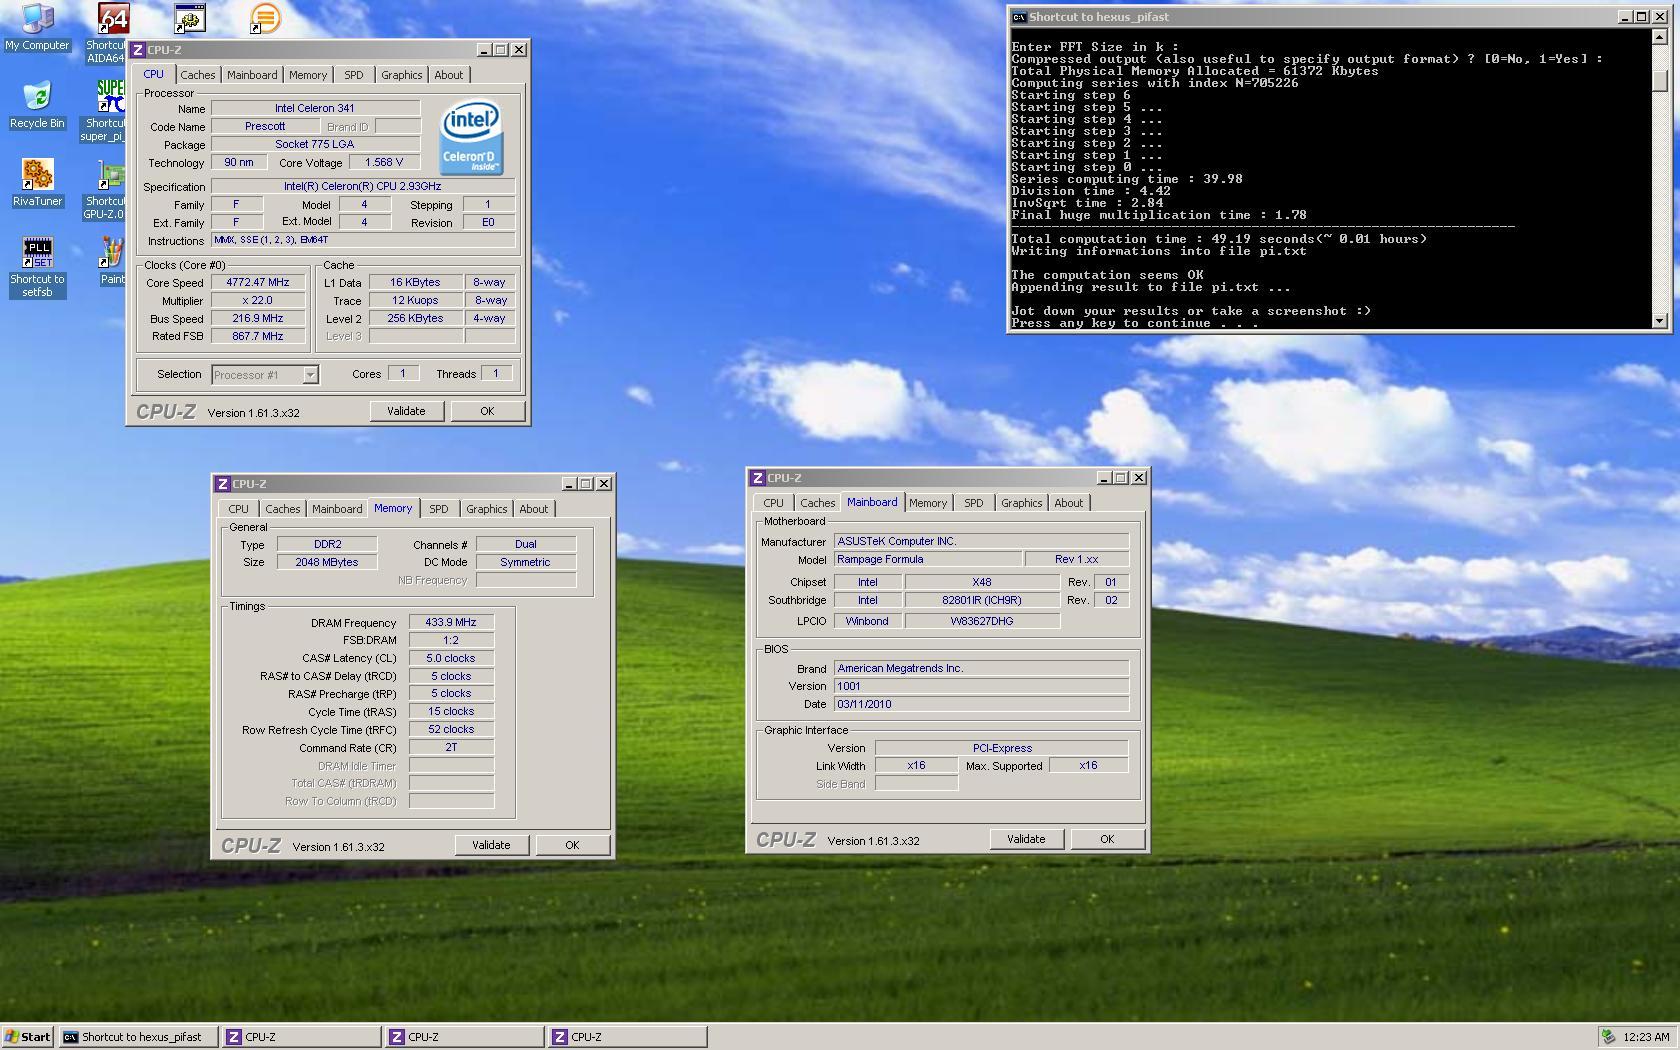Click the Bus Speed value 216.9 MHz
The image size is (1680, 1050).
(258, 319)
